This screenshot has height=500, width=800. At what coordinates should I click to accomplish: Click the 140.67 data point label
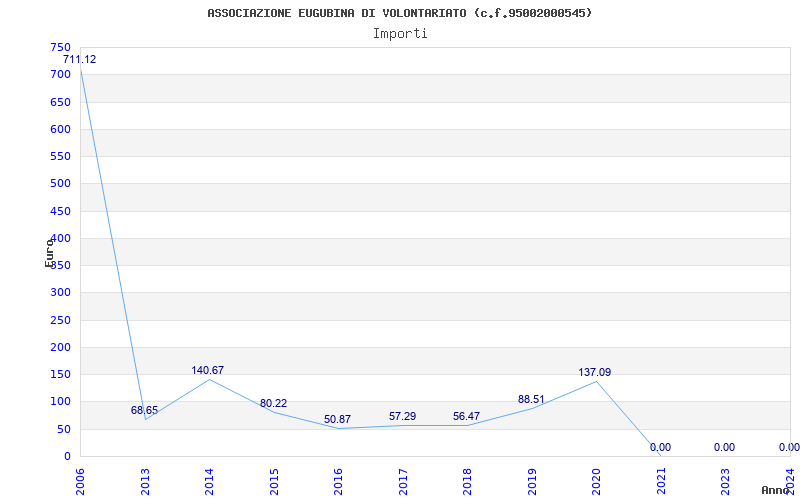[208, 370]
